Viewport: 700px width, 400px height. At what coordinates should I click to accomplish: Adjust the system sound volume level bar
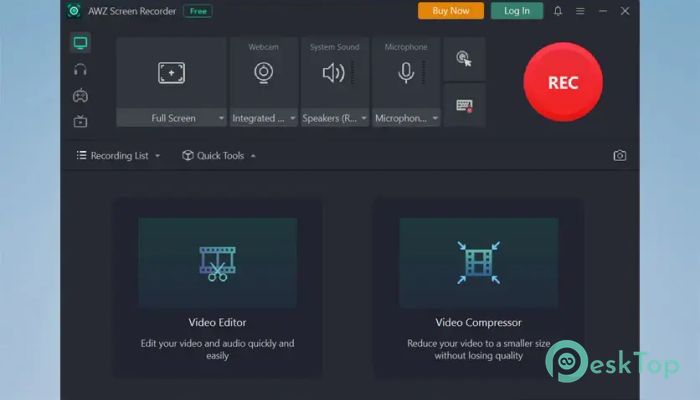tap(353, 73)
